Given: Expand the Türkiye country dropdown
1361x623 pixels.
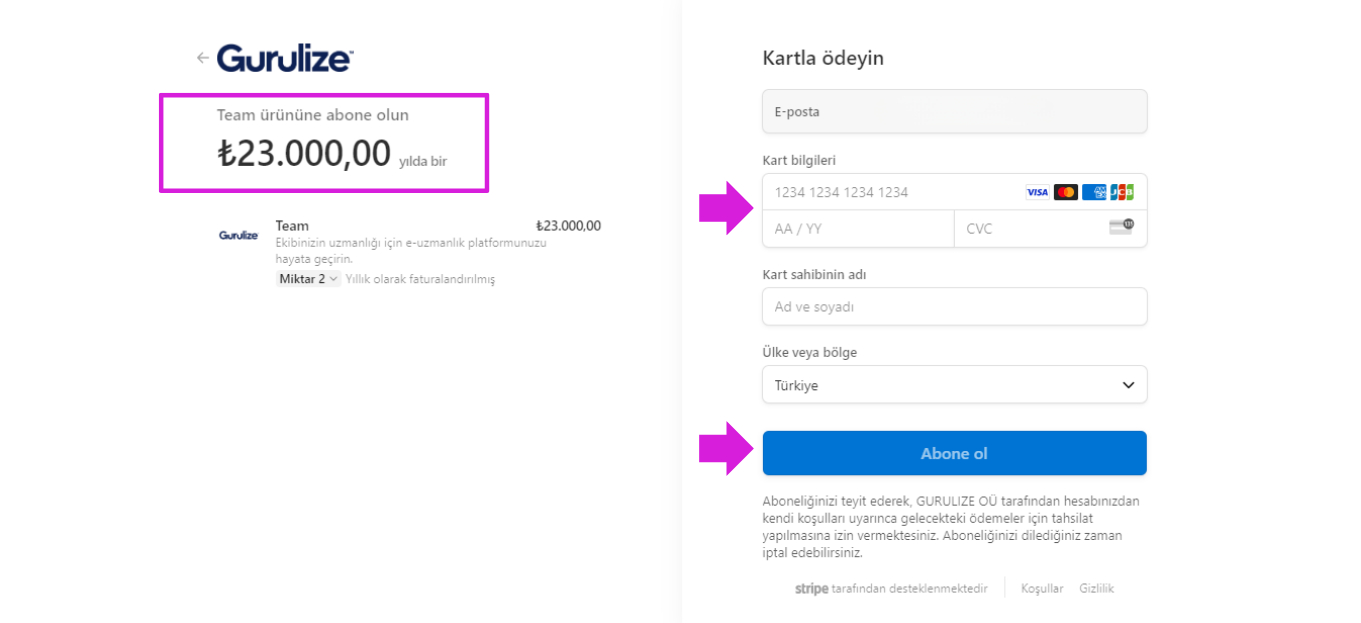Looking at the screenshot, I should point(954,385).
